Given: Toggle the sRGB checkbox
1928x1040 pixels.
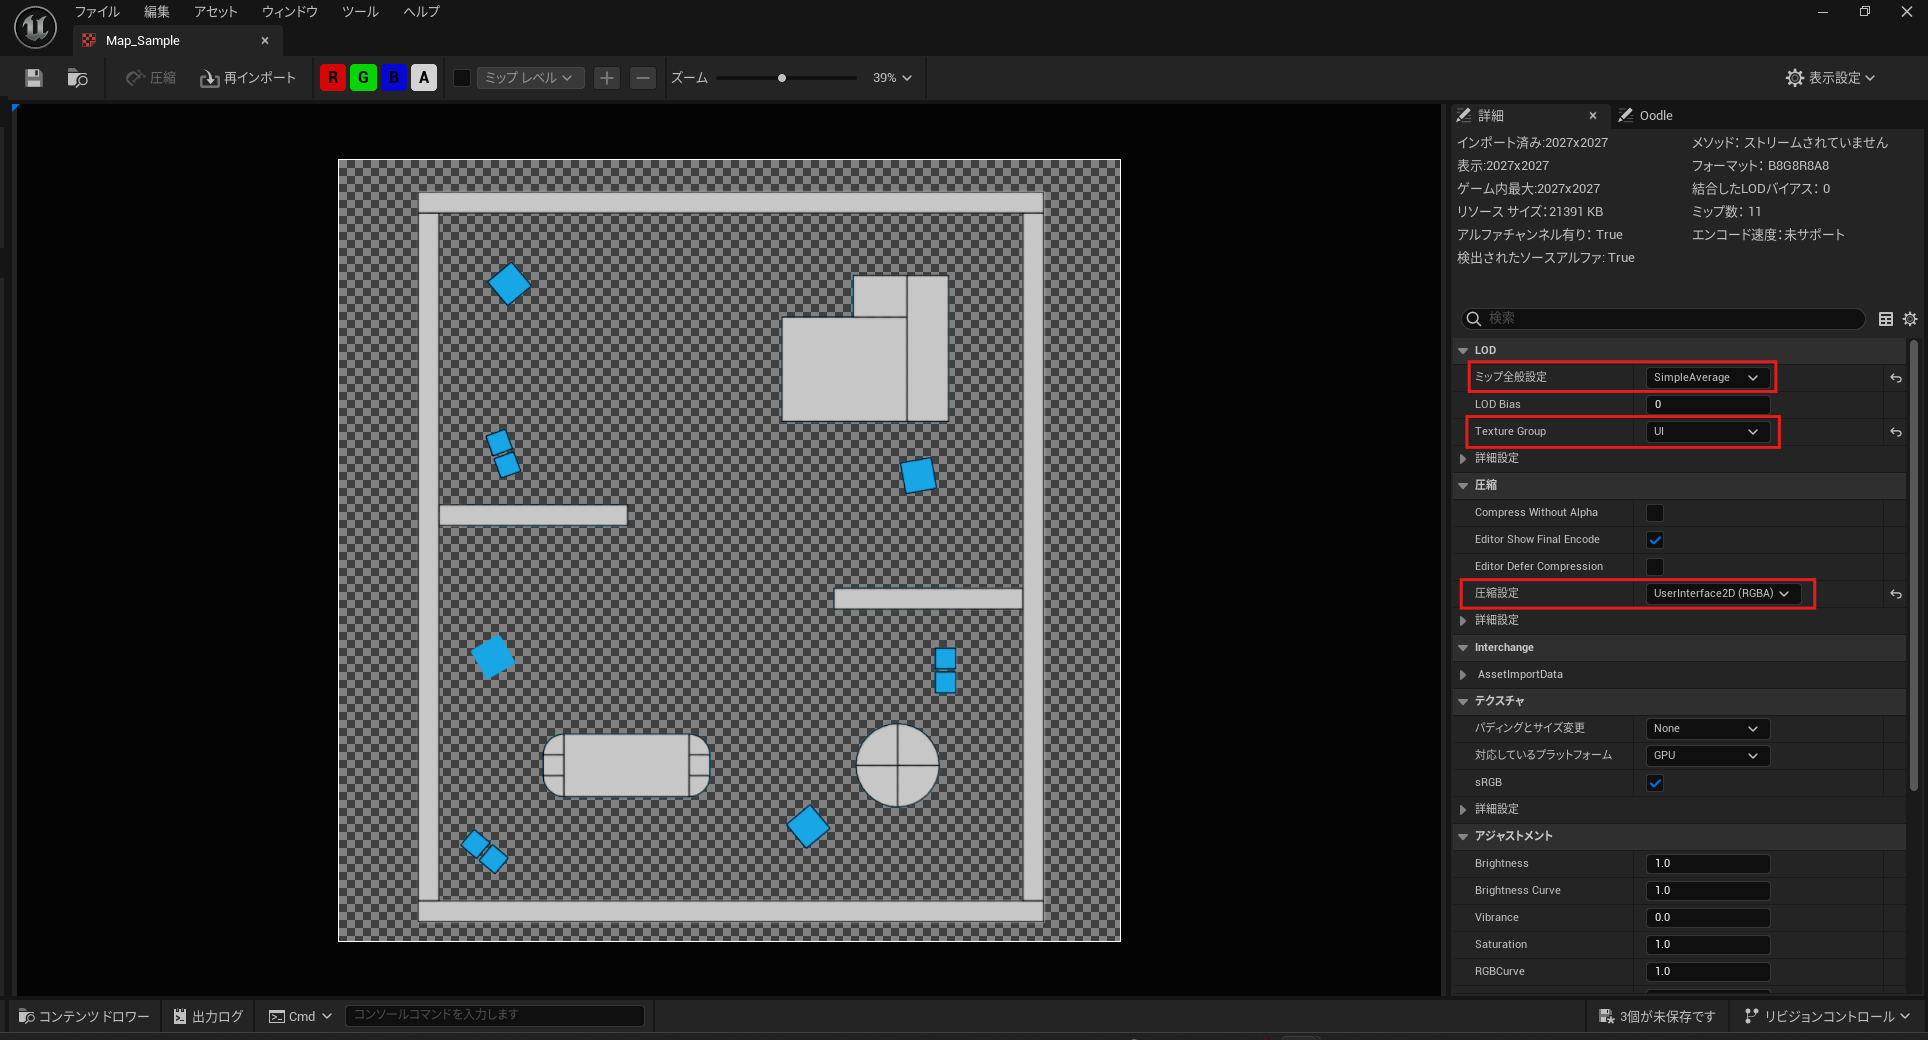Looking at the screenshot, I should pos(1655,783).
